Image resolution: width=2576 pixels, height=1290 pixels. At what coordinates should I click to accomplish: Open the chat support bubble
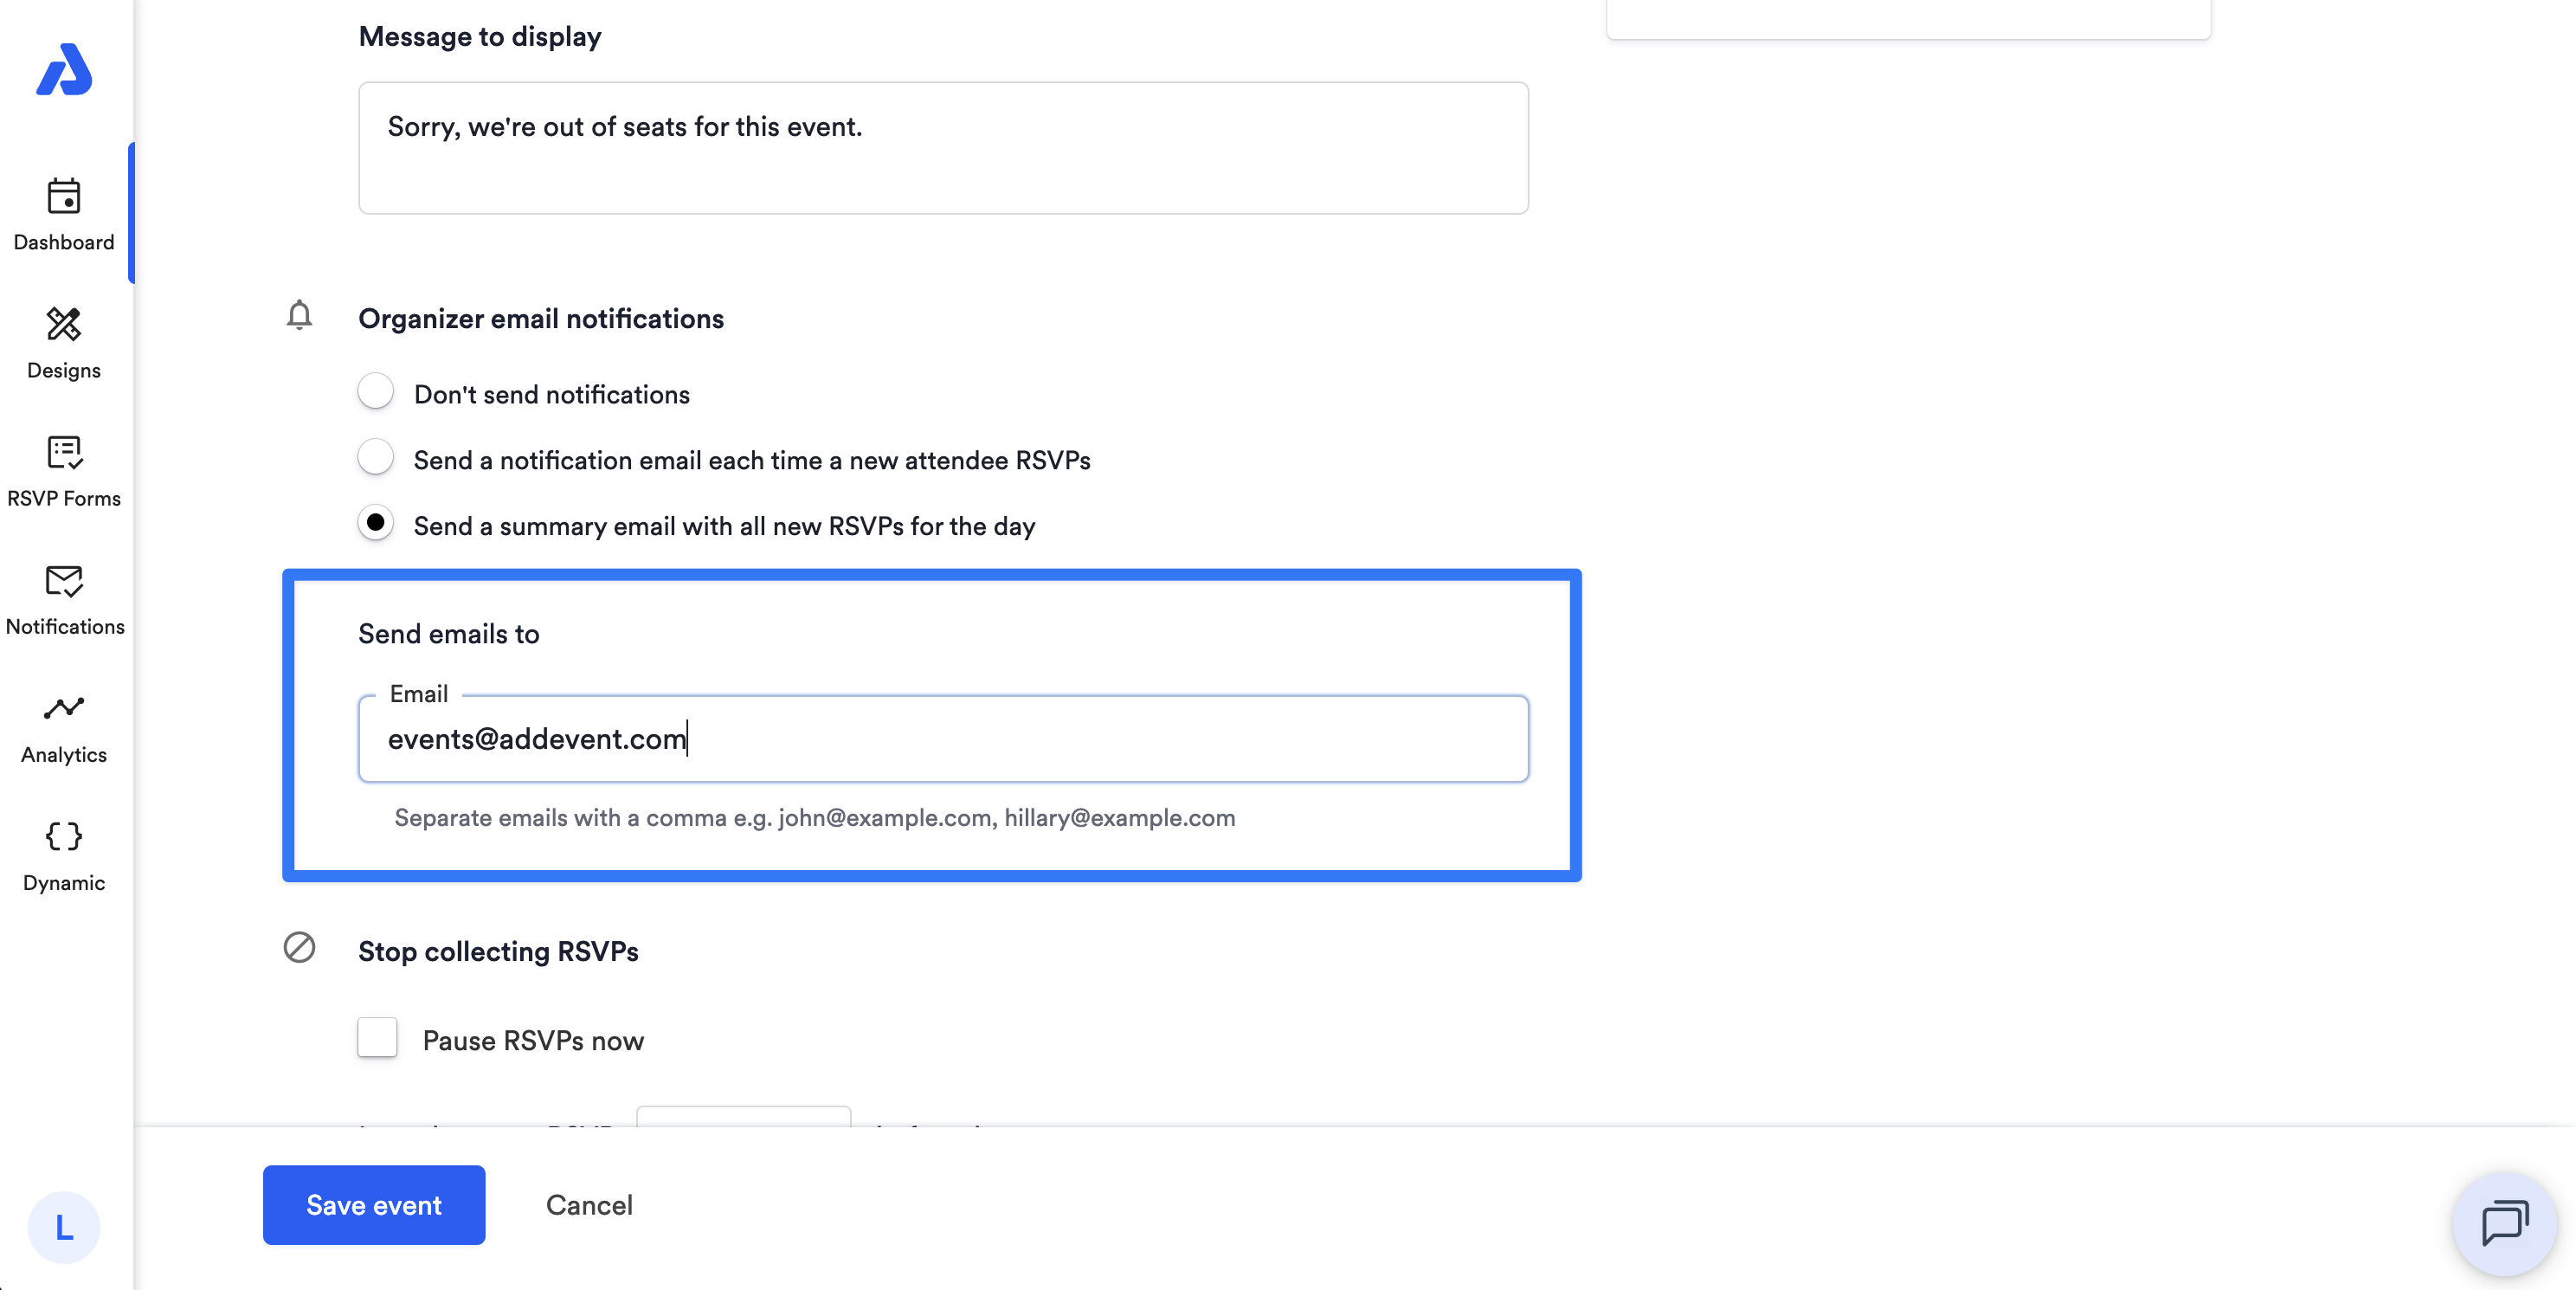tap(2504, 1223)
